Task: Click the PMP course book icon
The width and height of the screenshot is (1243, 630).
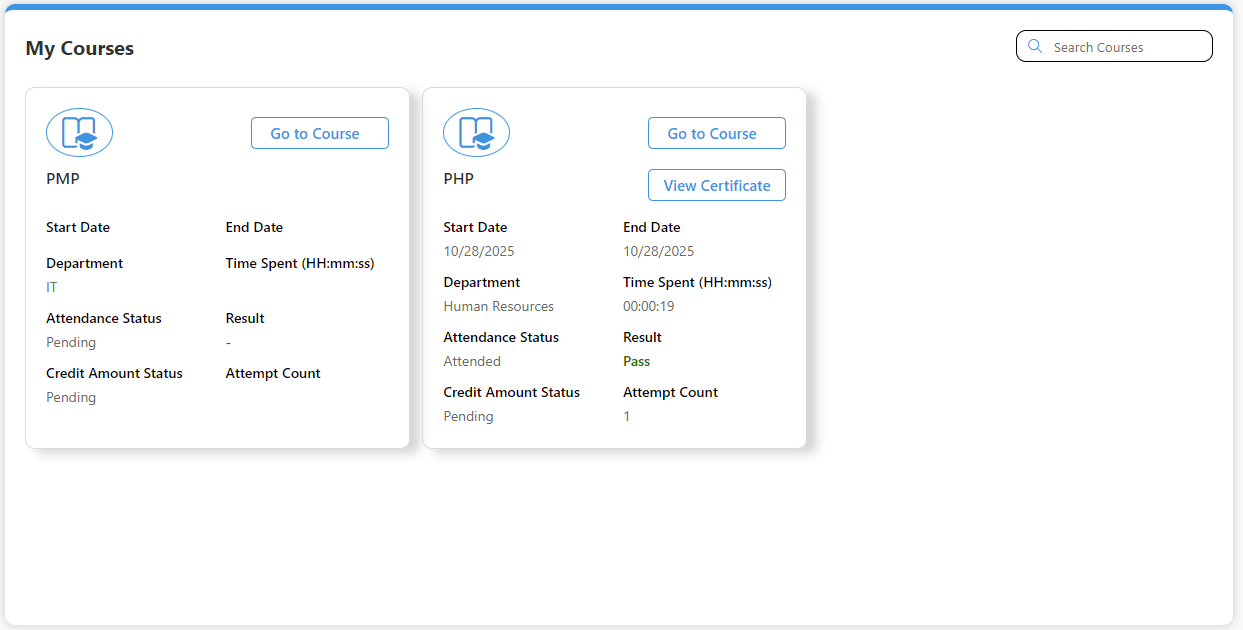Action: click(79, 133)
